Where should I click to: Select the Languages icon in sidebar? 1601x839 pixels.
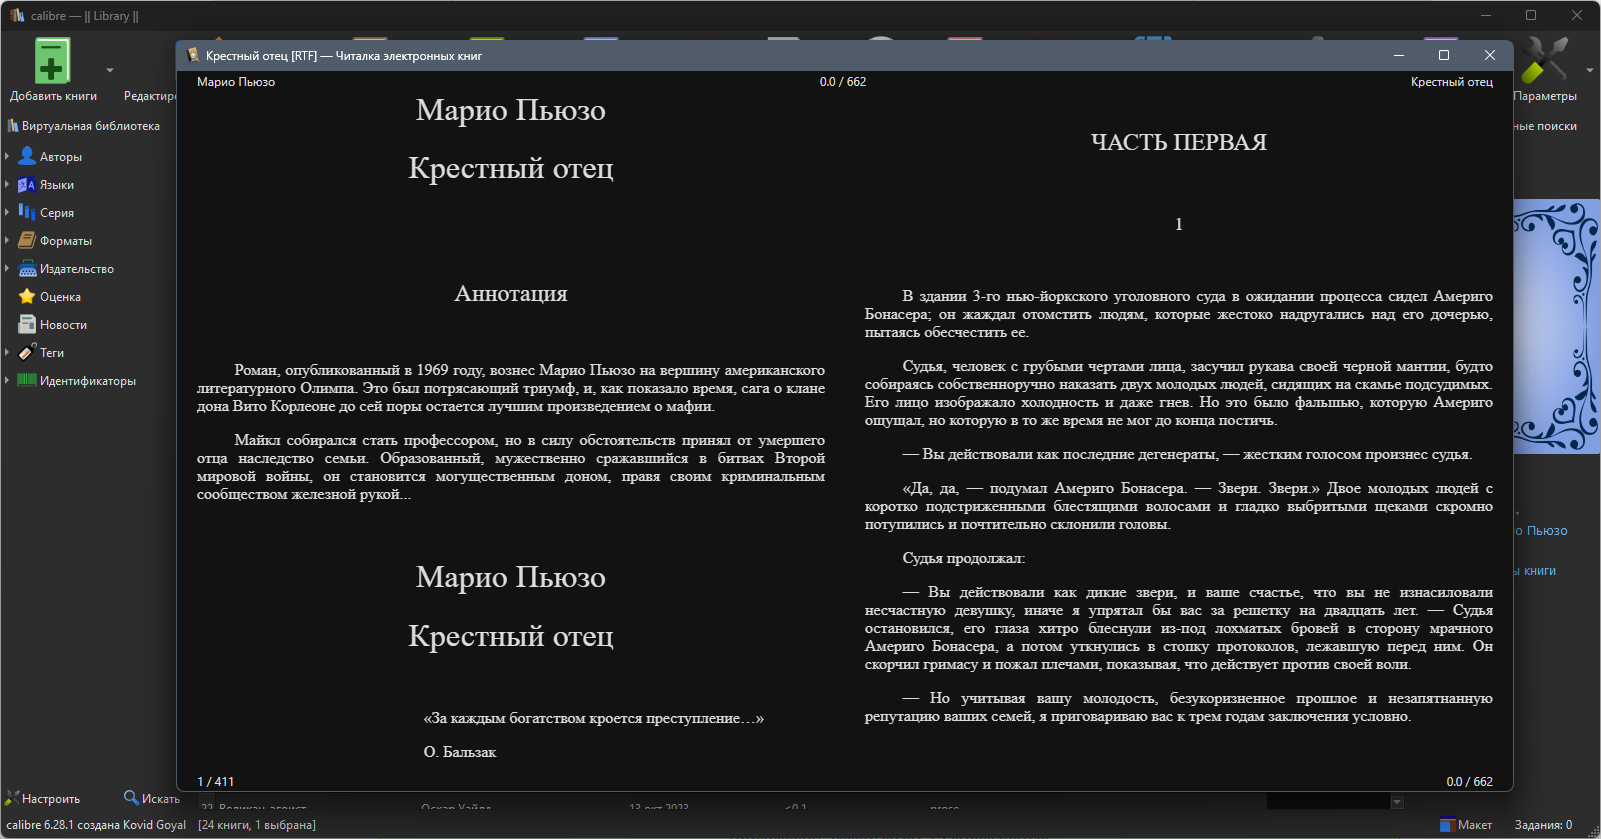[27, 184]
